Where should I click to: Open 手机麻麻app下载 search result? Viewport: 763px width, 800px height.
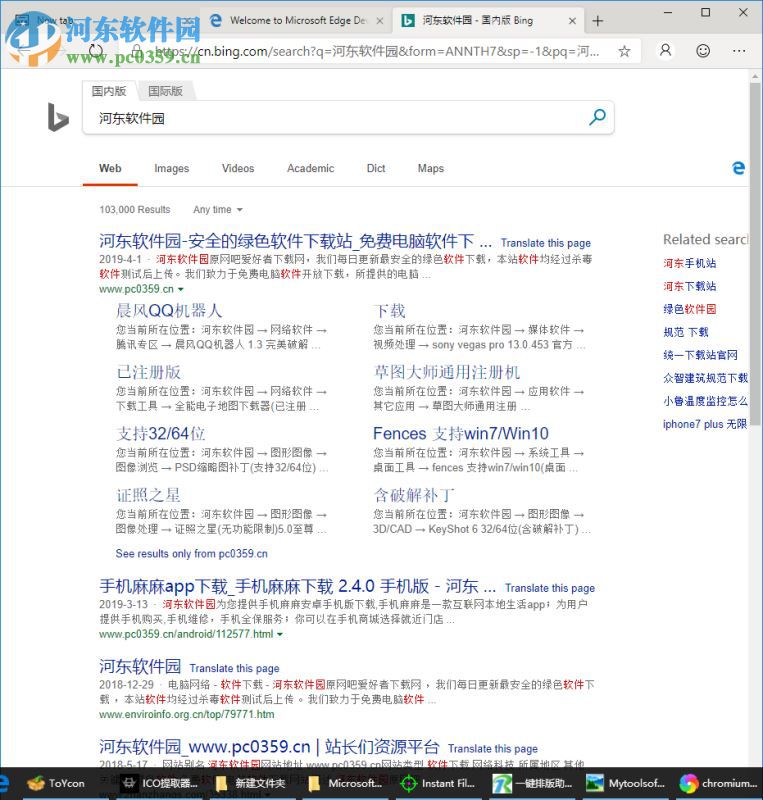298,586
